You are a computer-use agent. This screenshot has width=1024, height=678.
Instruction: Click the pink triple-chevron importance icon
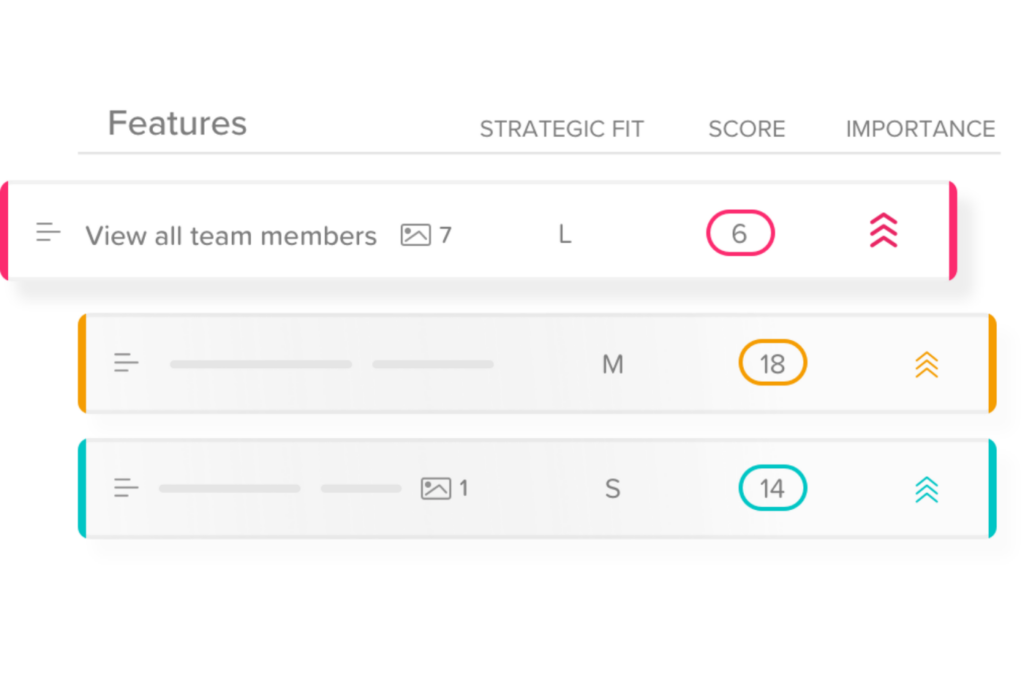coord(883,232)
